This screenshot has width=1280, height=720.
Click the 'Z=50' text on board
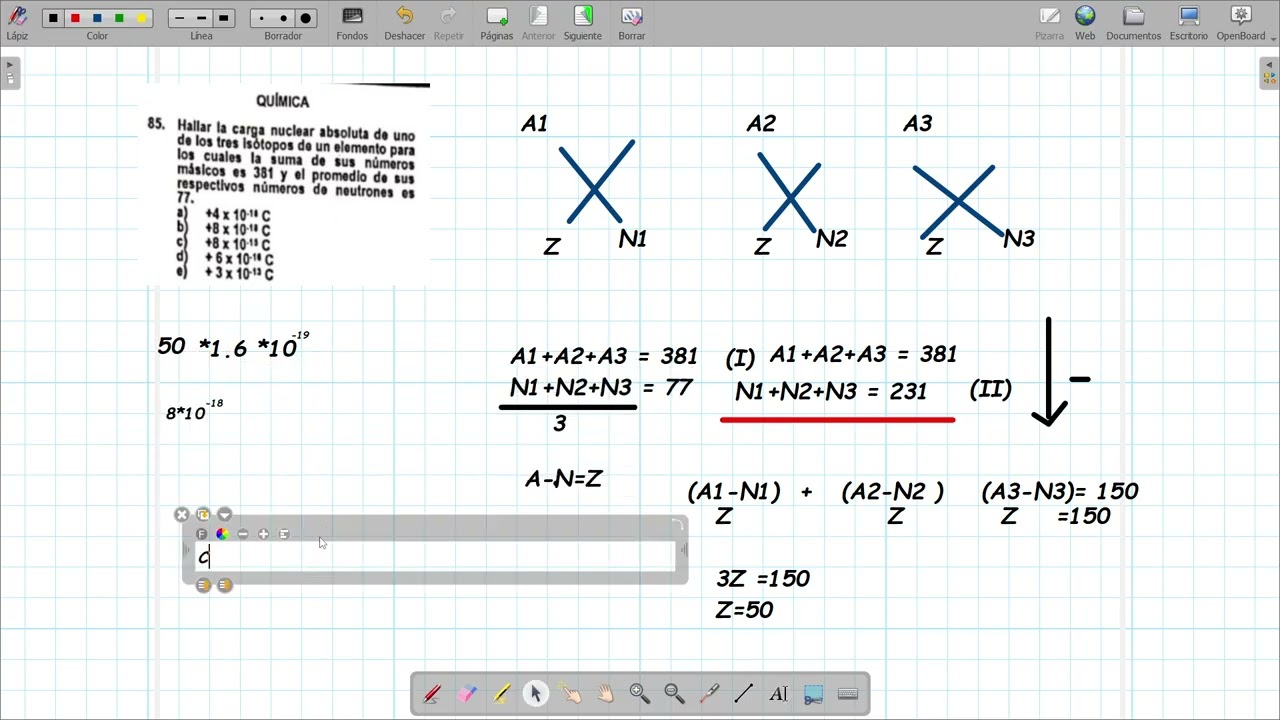[x=745, y=610]
